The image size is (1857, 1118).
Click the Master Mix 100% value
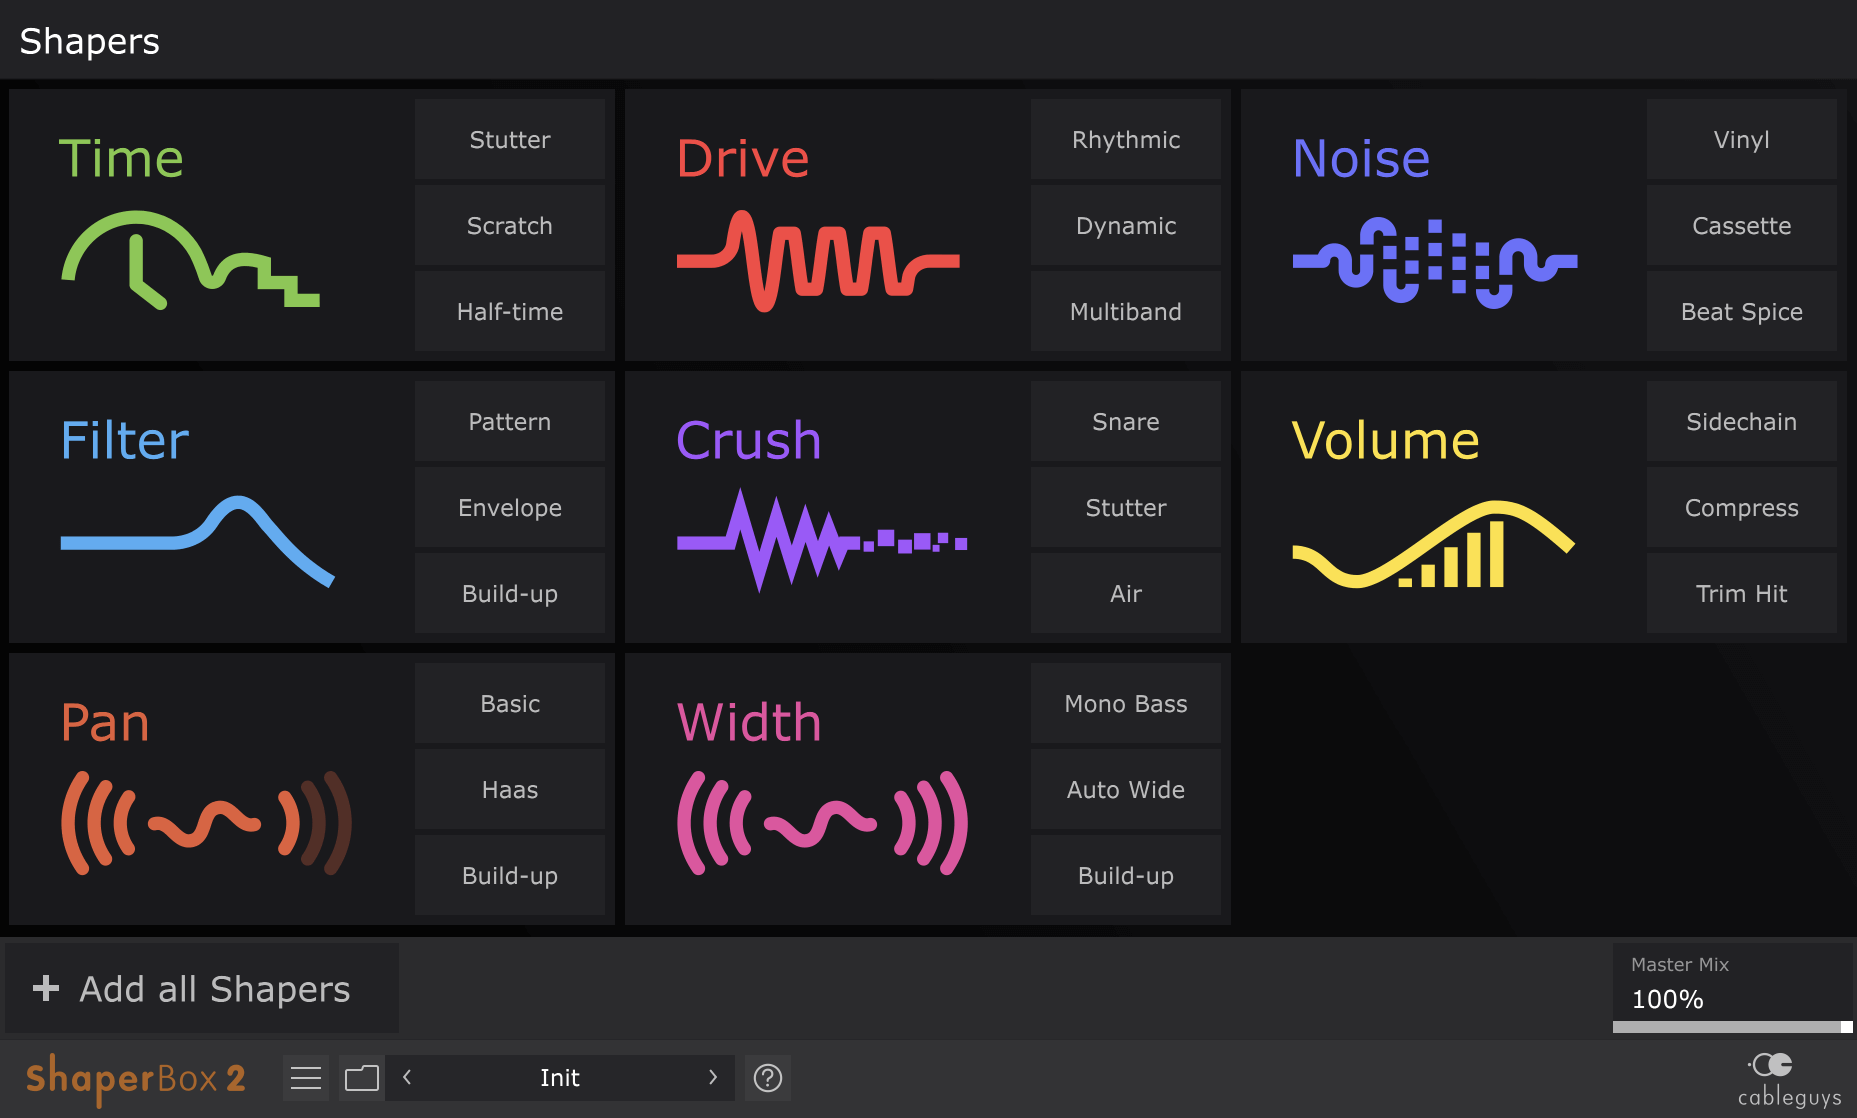(x=1667, y=999)
